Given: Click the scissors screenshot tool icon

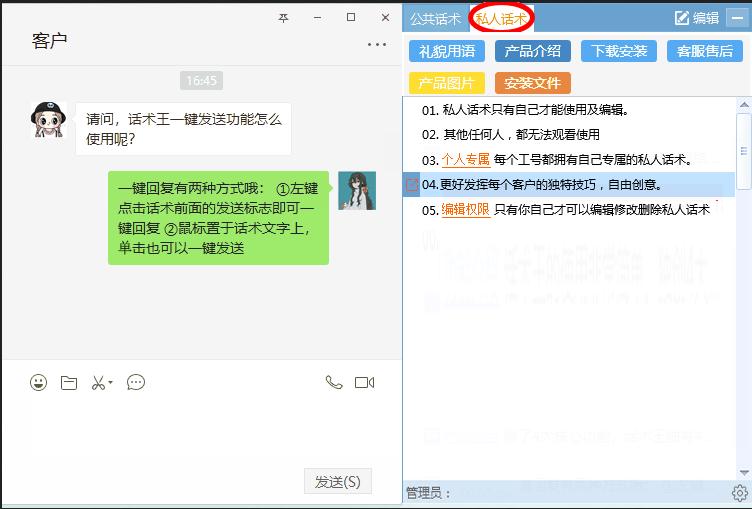Looking at the screenshot, I should tap(98, 382).
